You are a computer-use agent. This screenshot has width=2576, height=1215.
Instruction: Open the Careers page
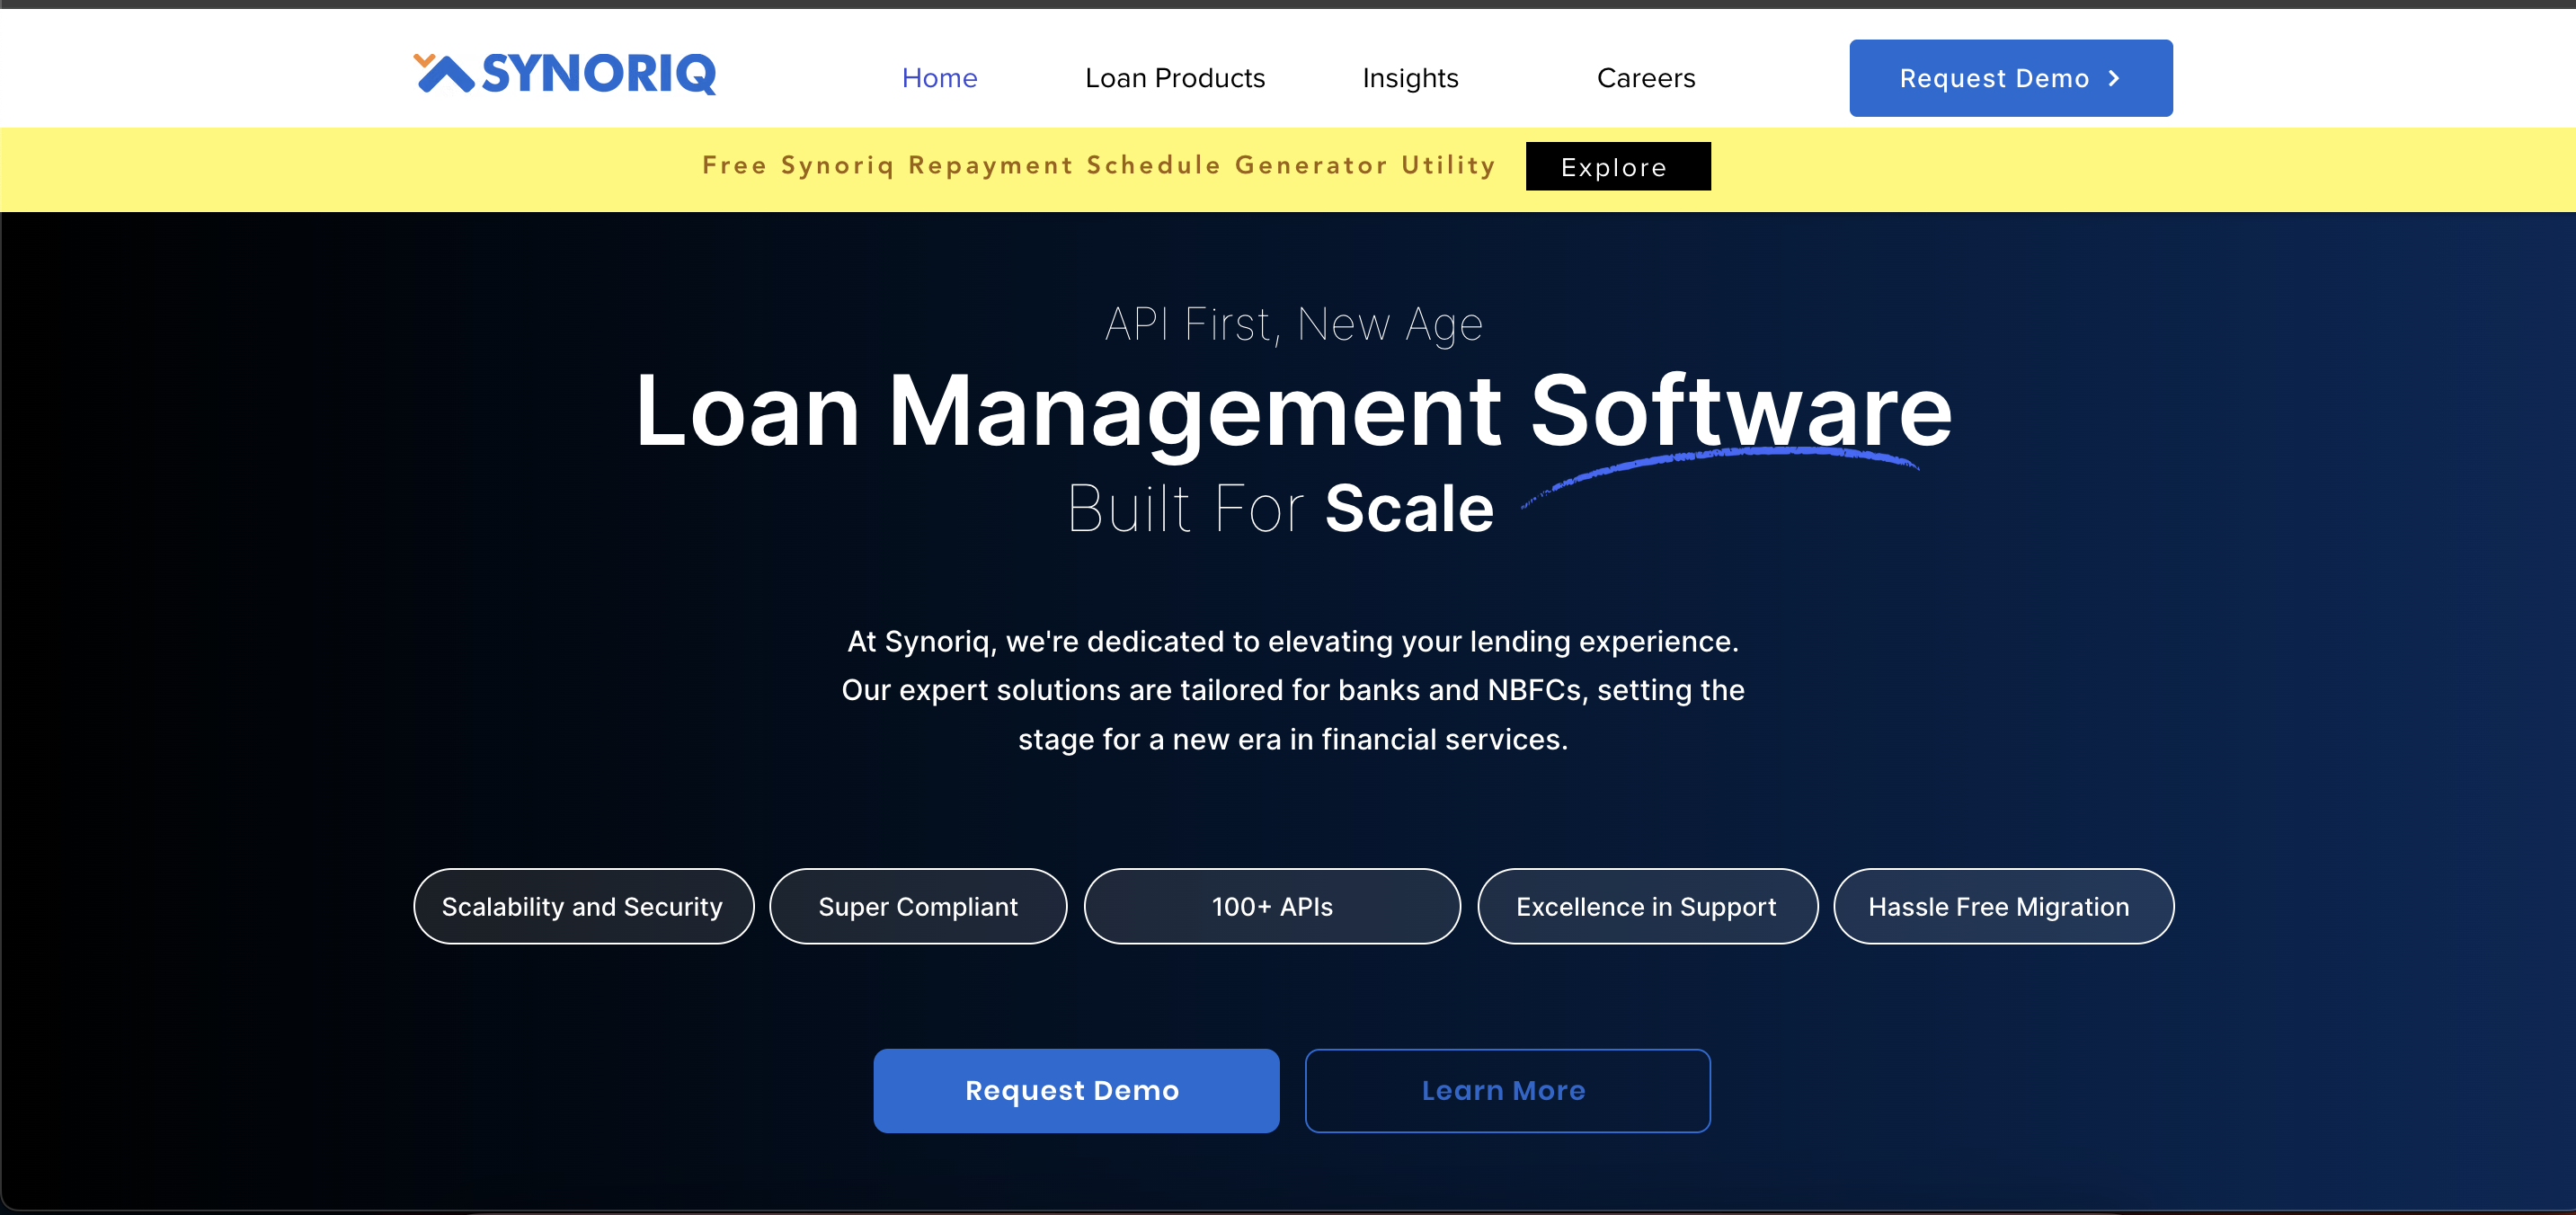pyautogui.click(x=1645, y=78)
